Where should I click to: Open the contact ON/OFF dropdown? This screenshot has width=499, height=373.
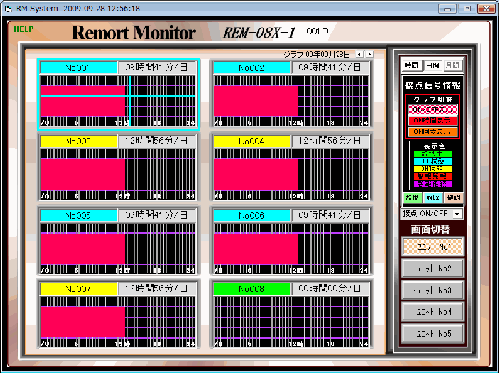click(x=458, y=214)
